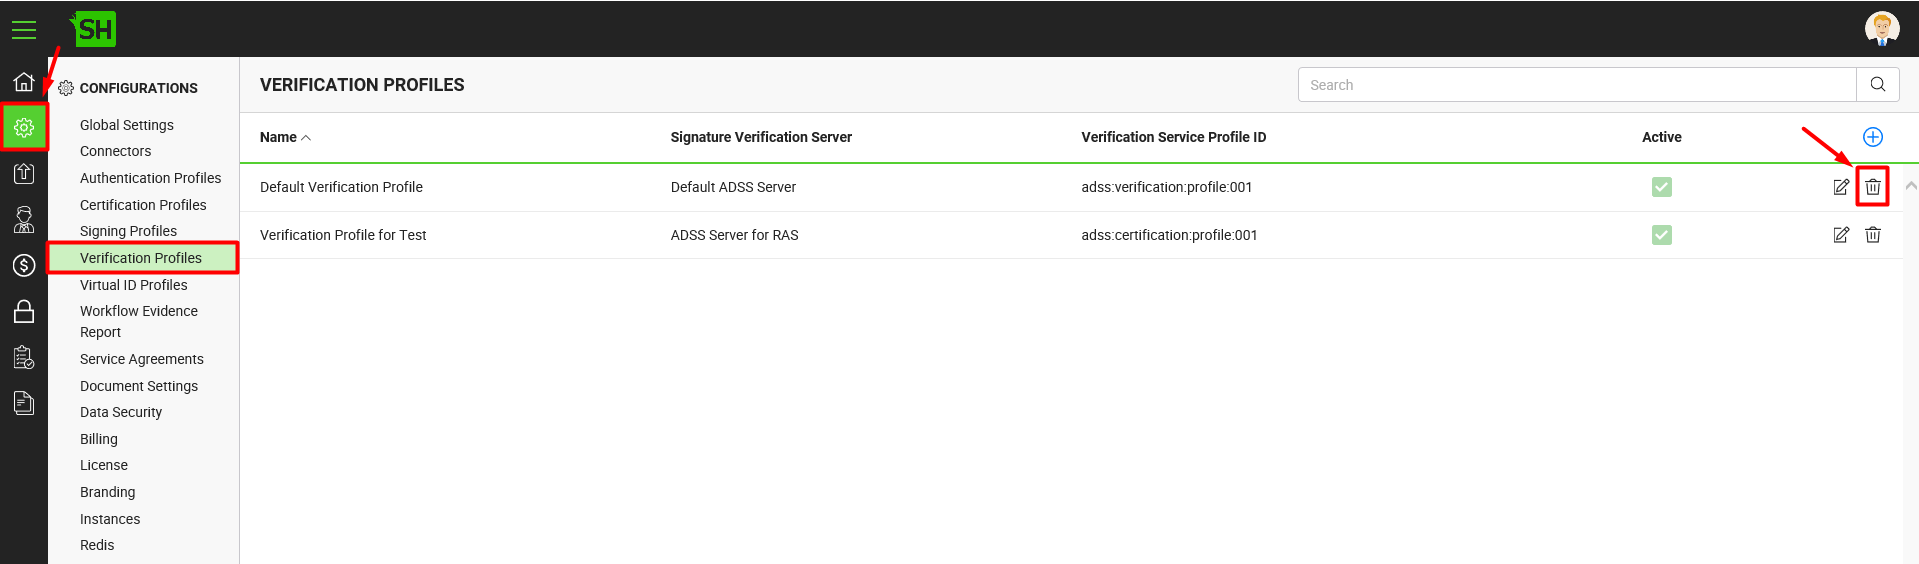Toggle Active checkbox for Verification Profile for Test

point(1662,235)
